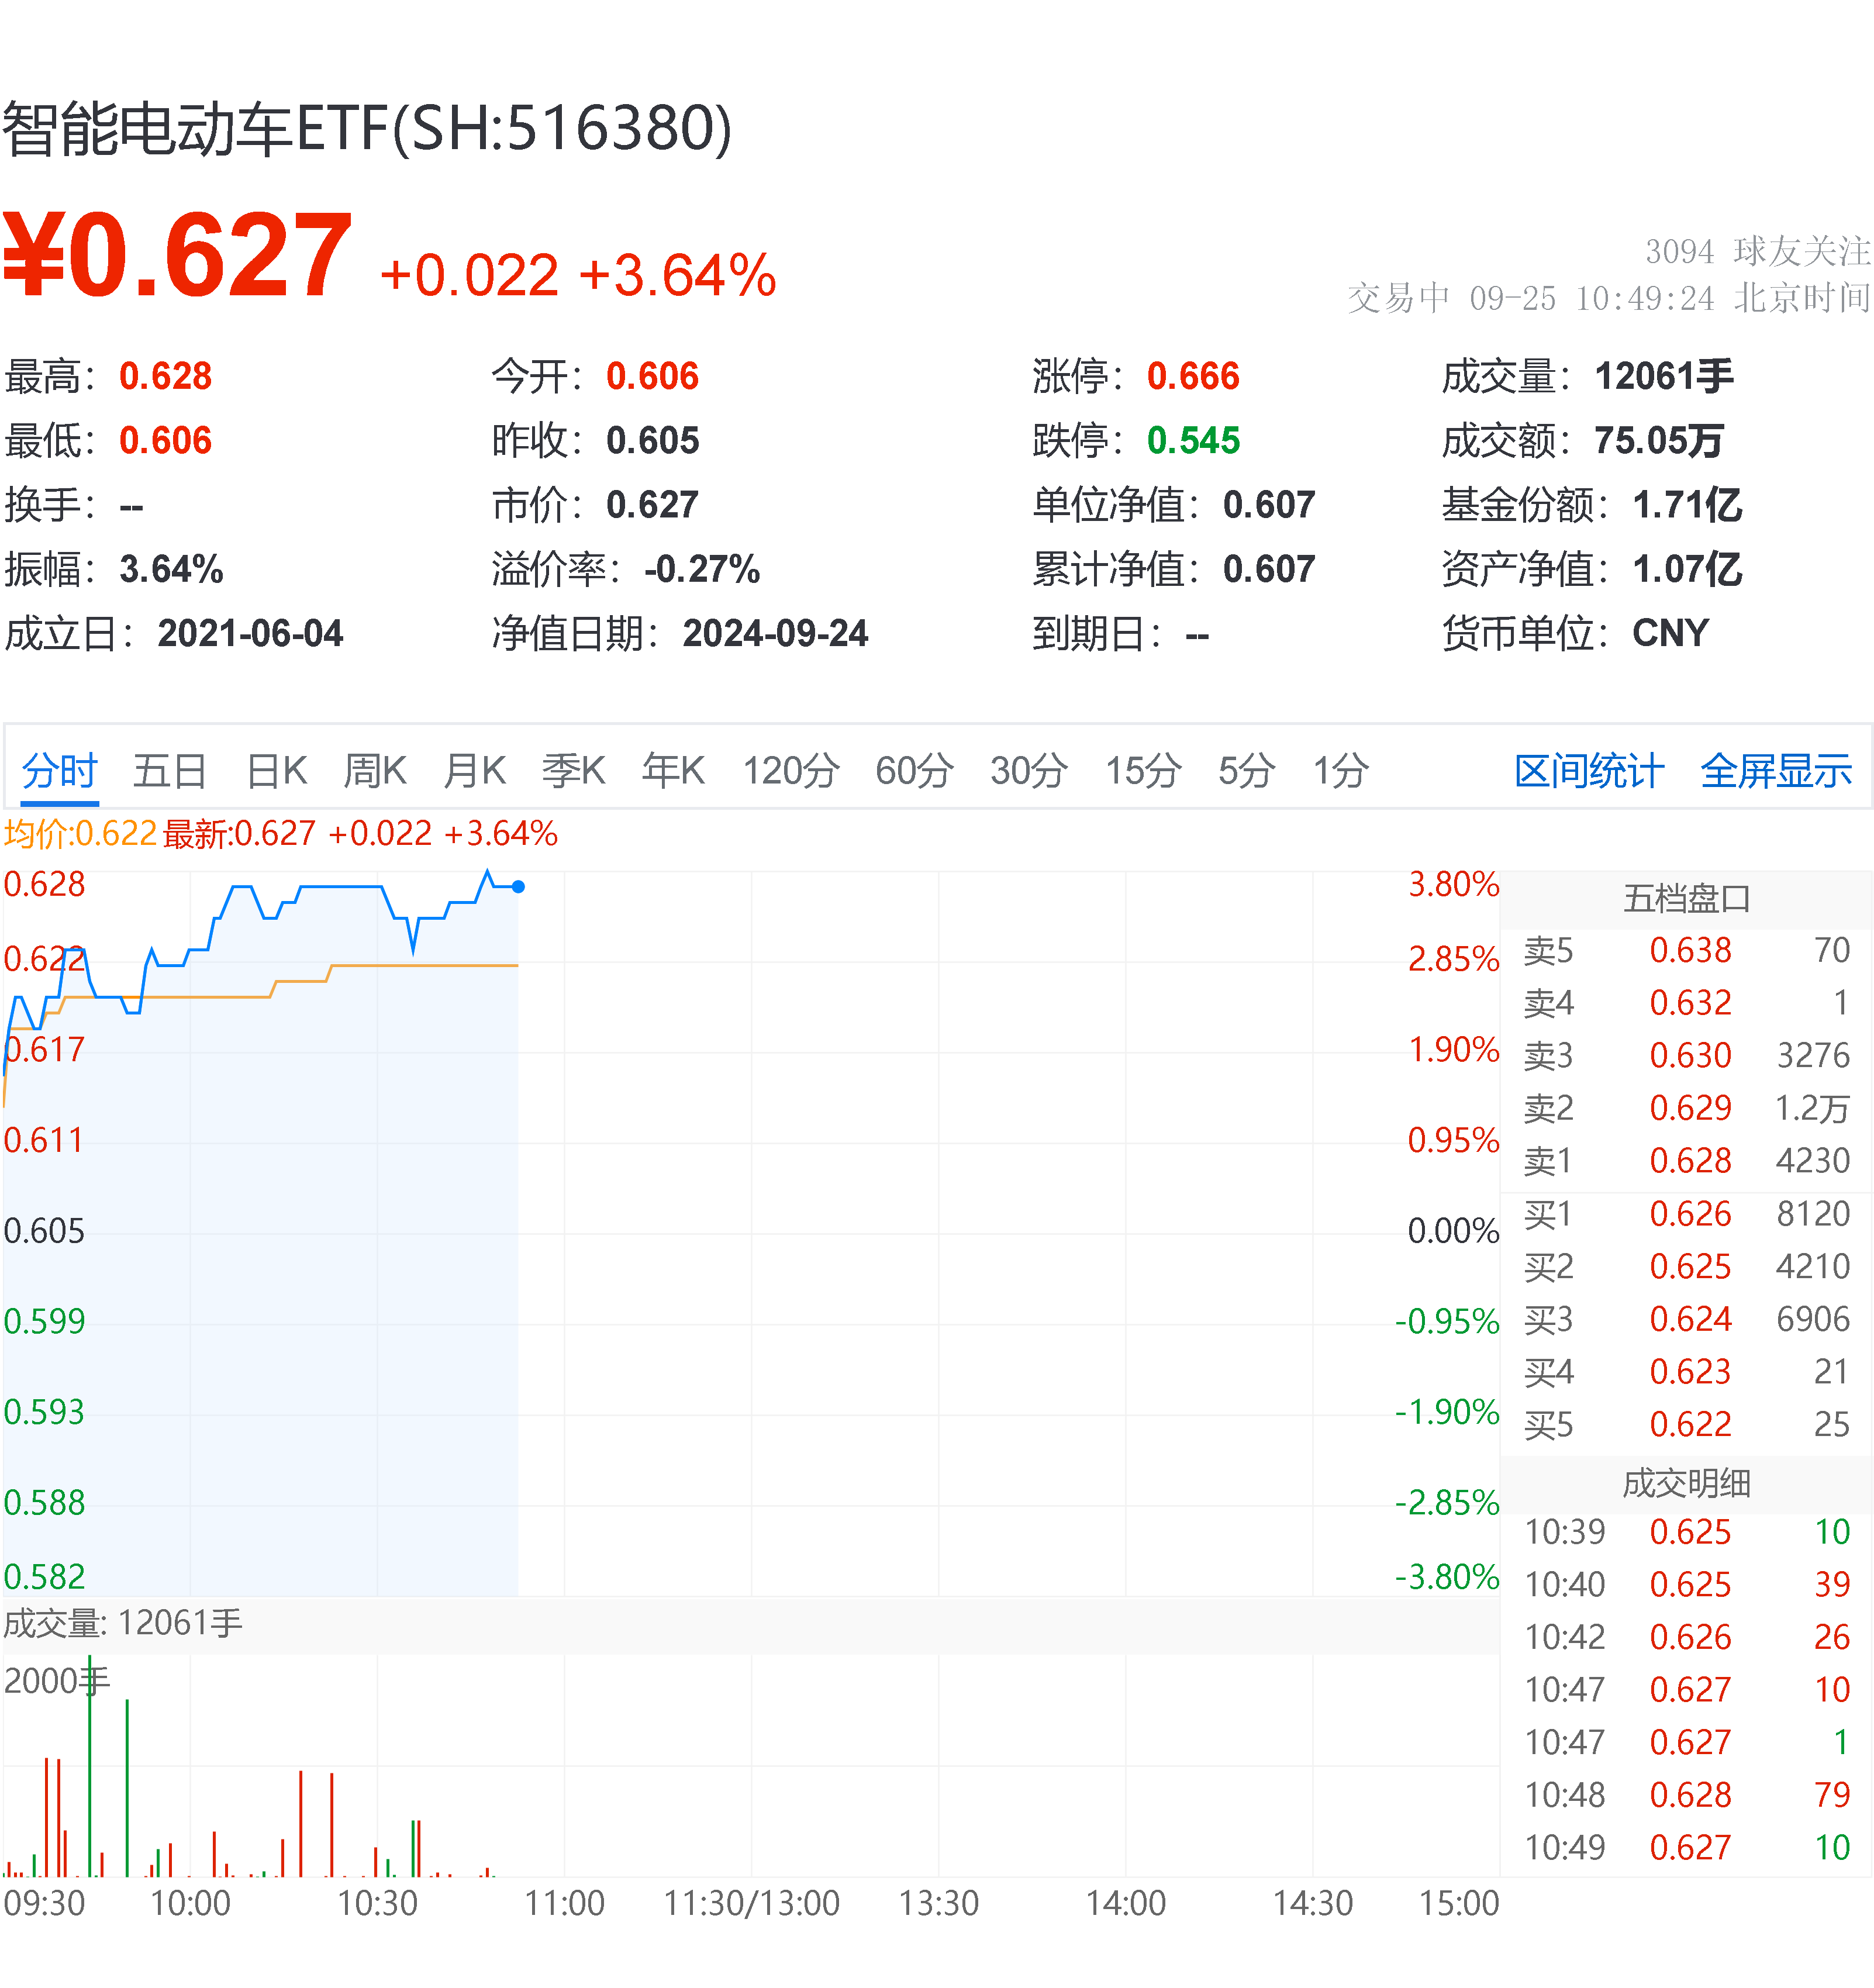Click the 跌停 value 0.545
Viewport: 1874px width, 1988px height.
[1193, 441]
